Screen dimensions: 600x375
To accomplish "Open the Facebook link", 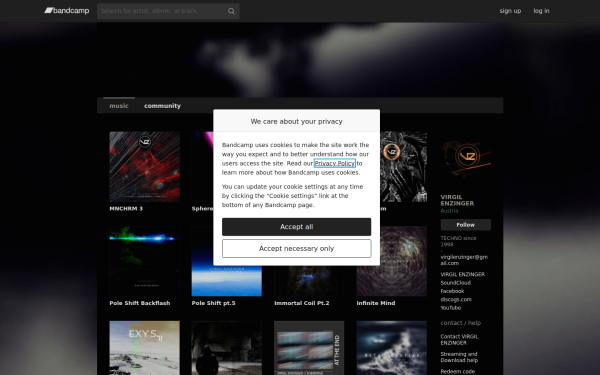I will click(x=452, y=291).
